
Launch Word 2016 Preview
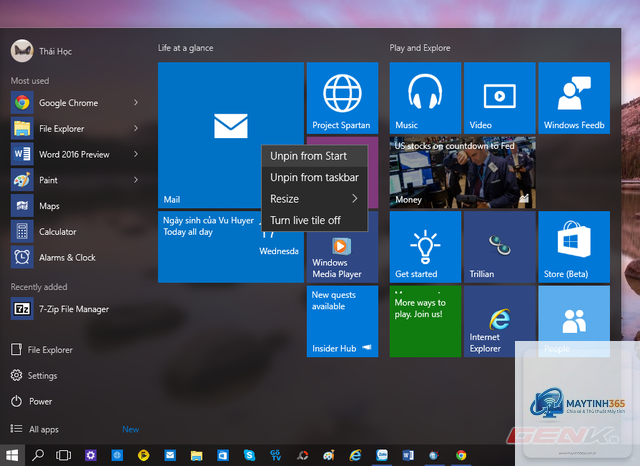(74, 154)
